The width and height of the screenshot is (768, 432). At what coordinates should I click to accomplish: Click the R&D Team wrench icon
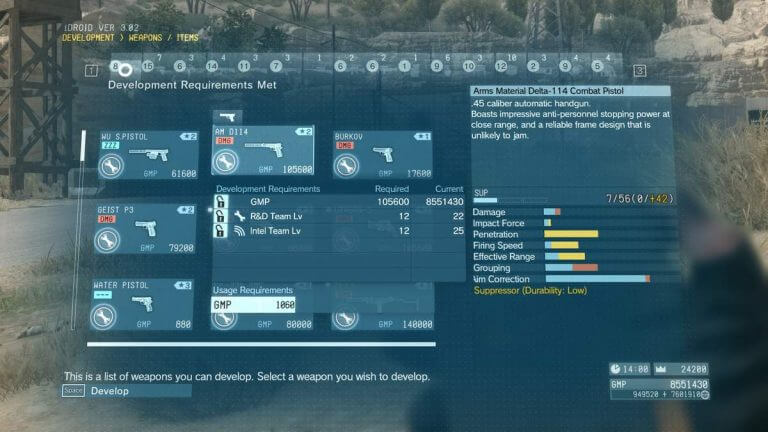tap(240, 216)
